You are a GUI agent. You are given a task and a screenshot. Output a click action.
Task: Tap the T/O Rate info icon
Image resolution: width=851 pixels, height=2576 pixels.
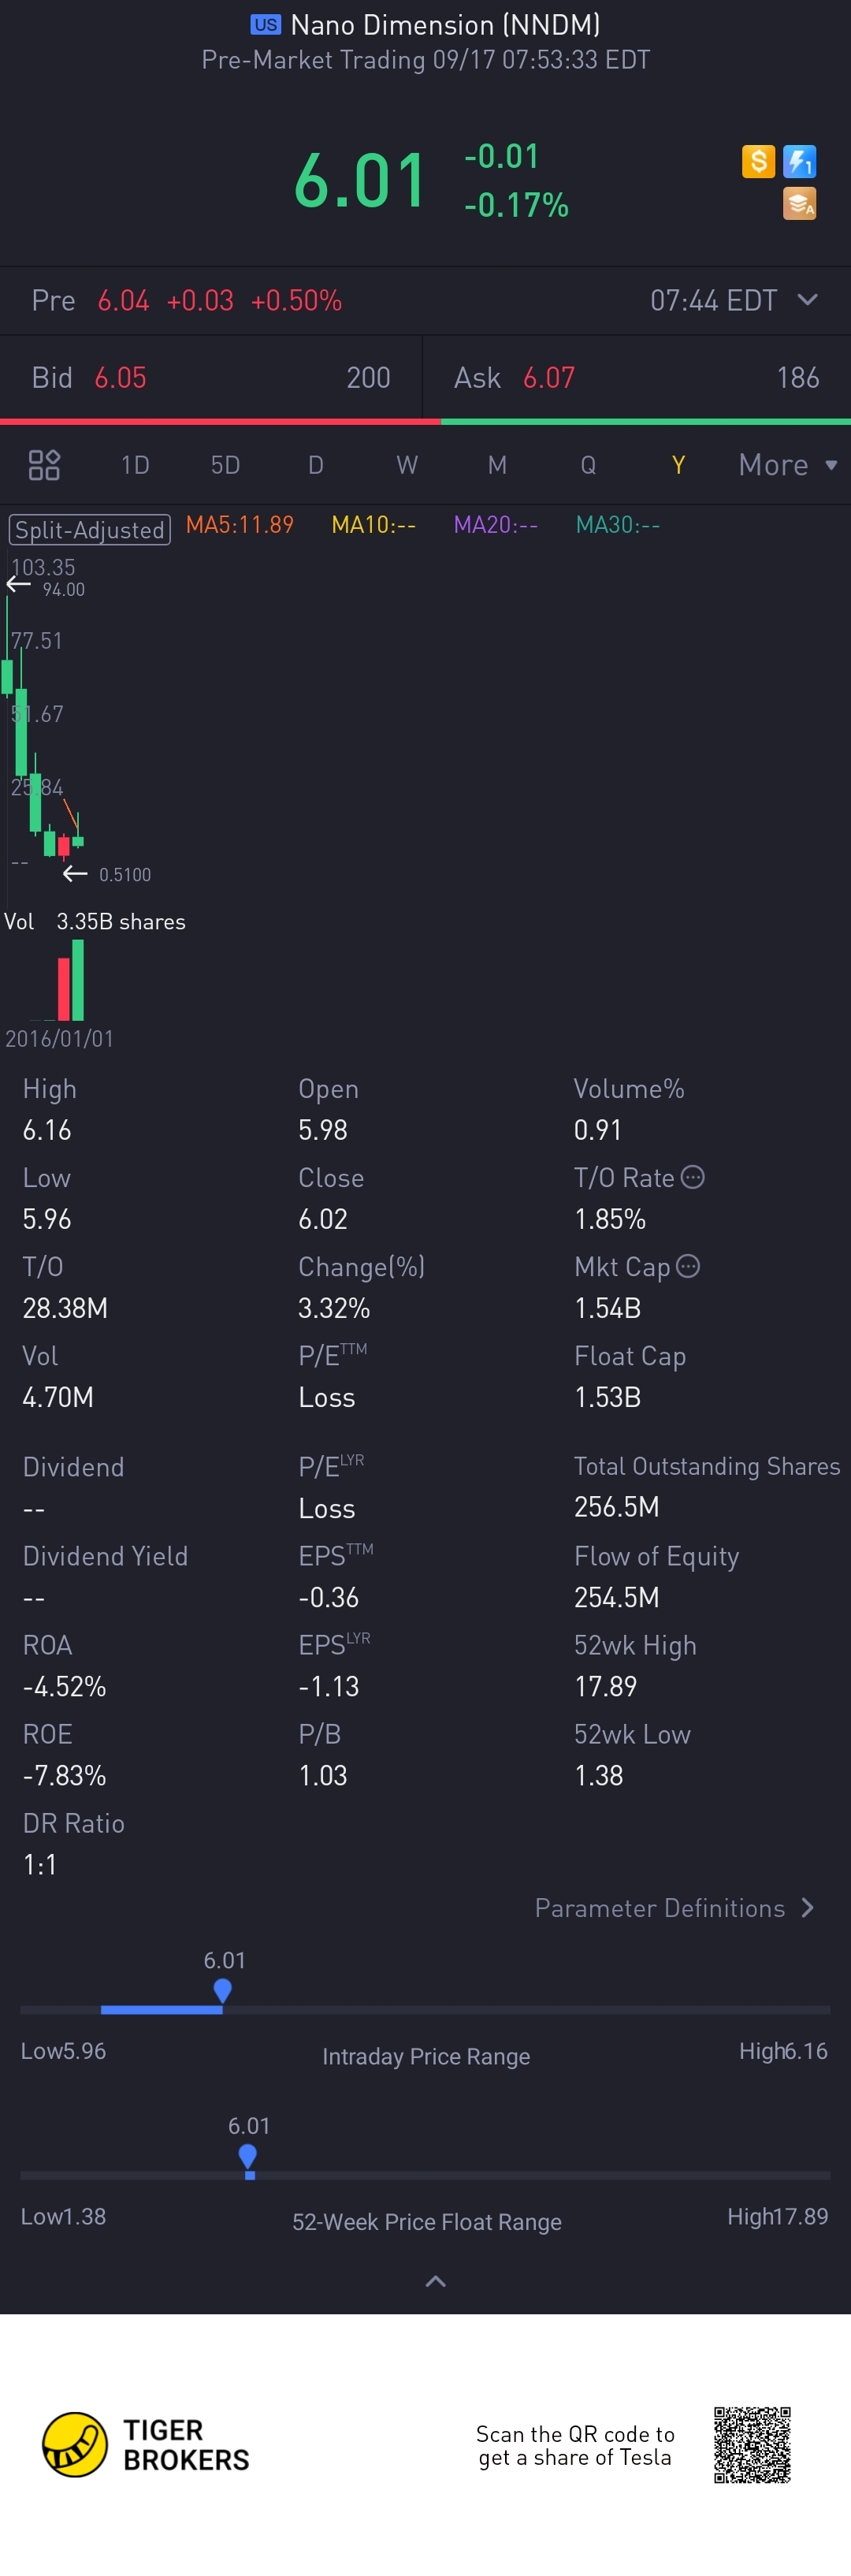pos(692,1177)
